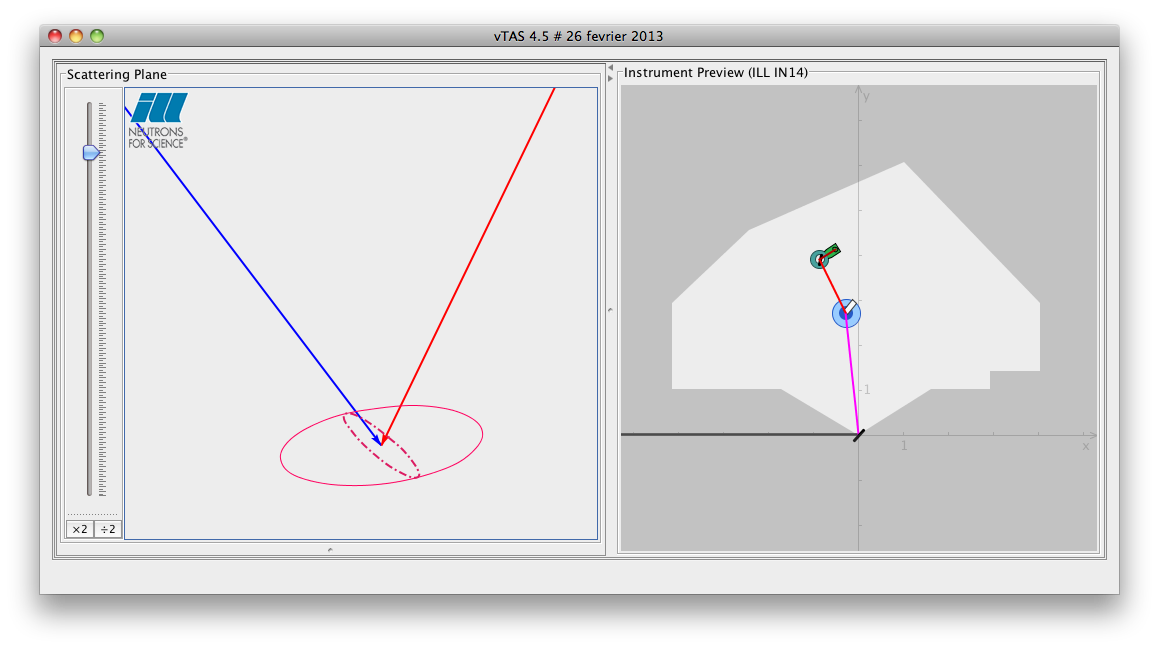This screenshot has height=649, width=1159.
Task: Select the blue sample table circle
Action: 846,313
